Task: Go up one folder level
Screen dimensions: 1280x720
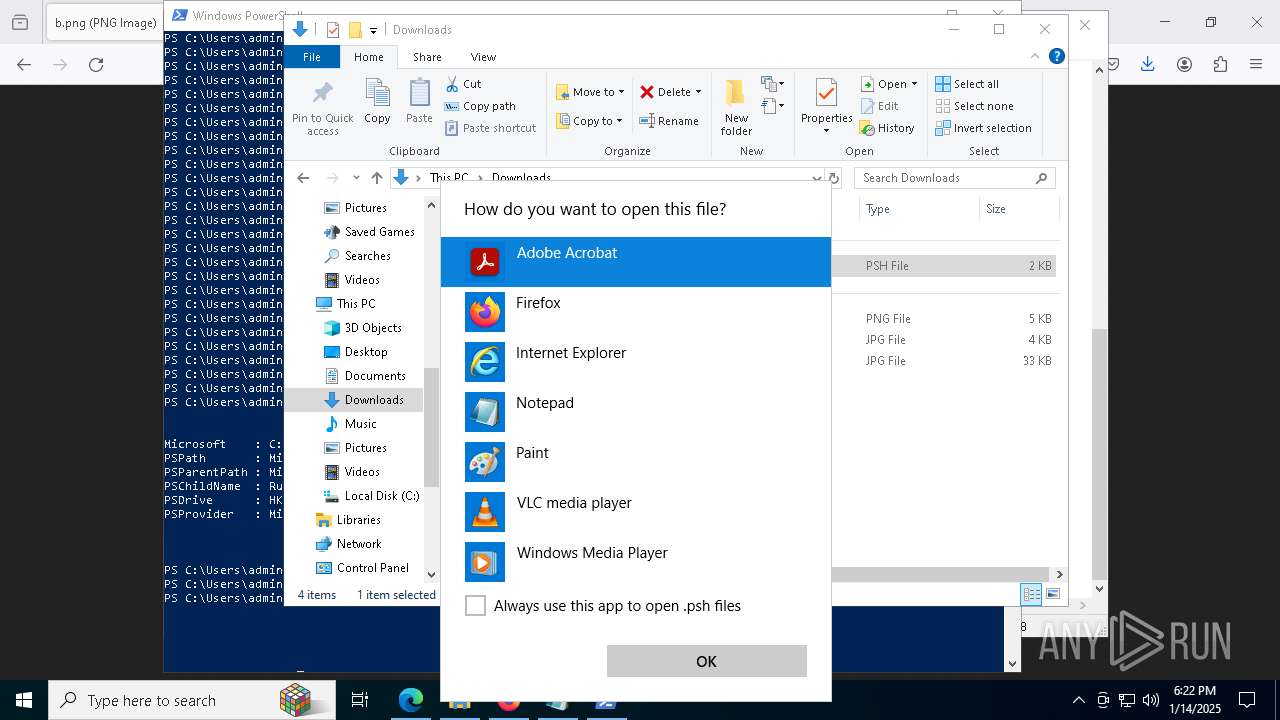Action: pyautogui.click(x=376, y=178)
